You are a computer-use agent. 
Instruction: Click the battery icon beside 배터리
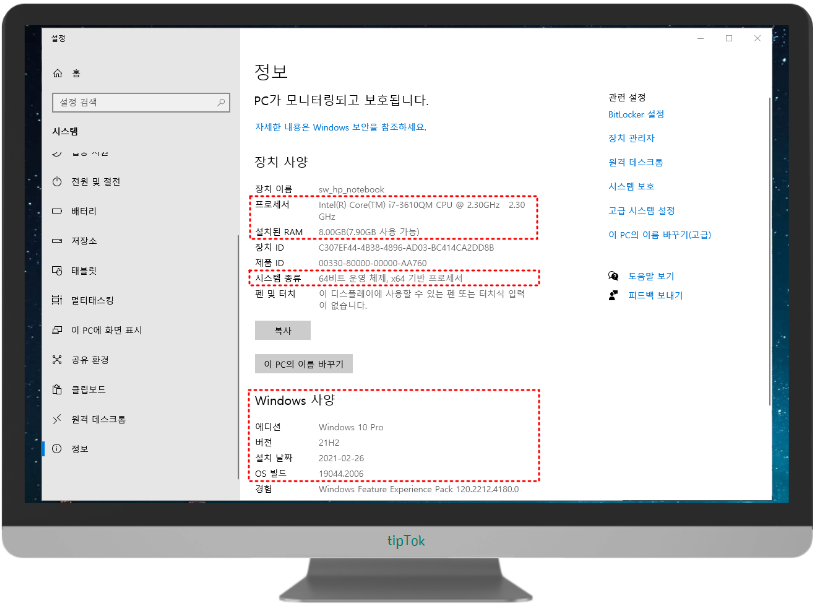(x=57, y=211)
